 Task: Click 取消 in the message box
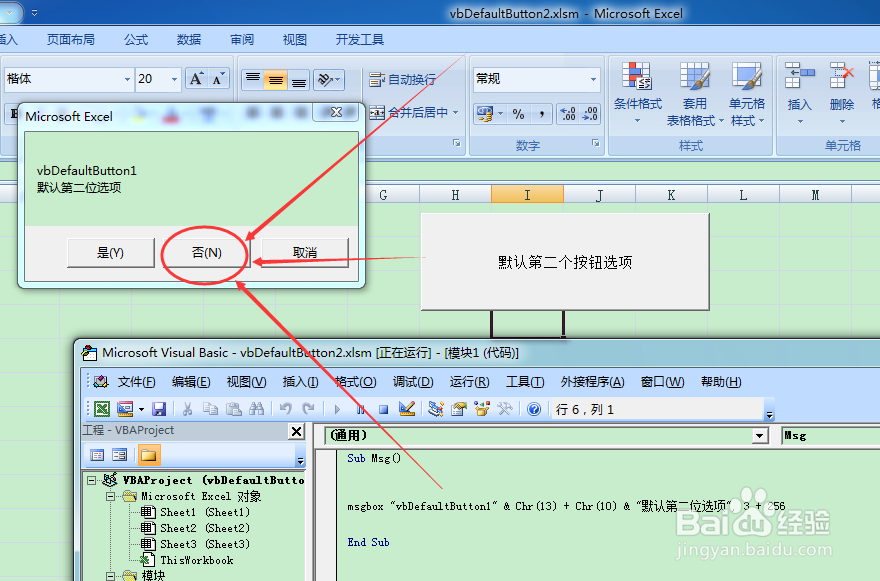click(x=305, y=253)
